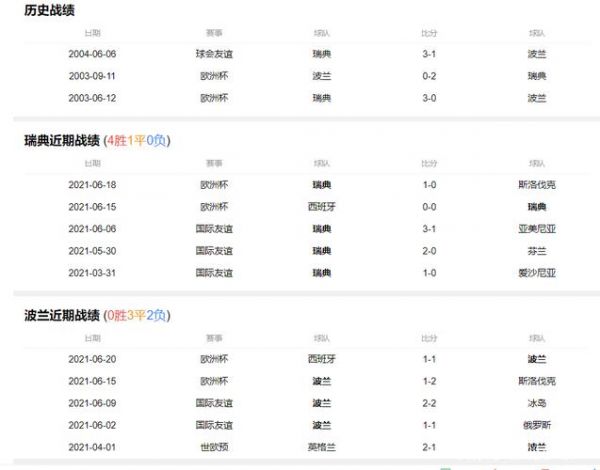
Task: Select the 3平 draw count for Poland
Action: pos(136,315)
